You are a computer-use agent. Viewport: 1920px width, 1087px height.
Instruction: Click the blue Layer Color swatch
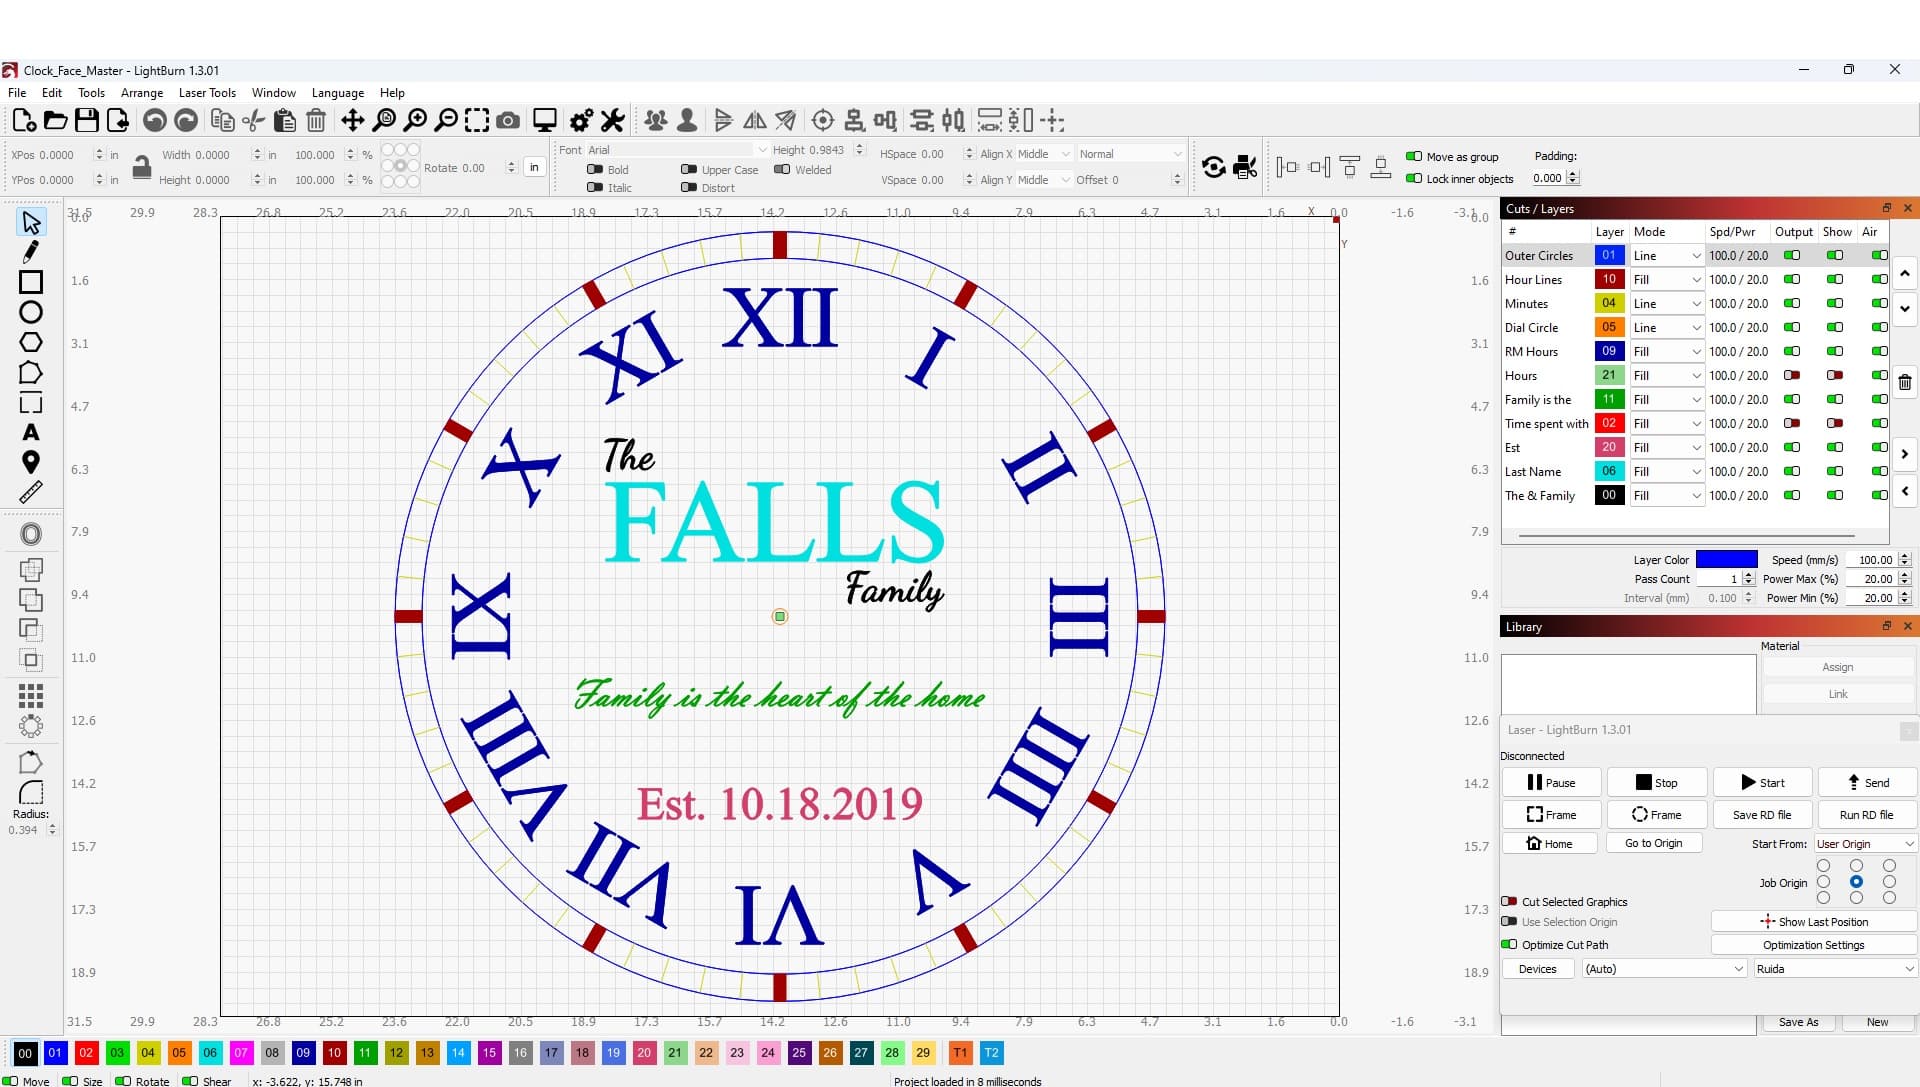[1729, 559]
